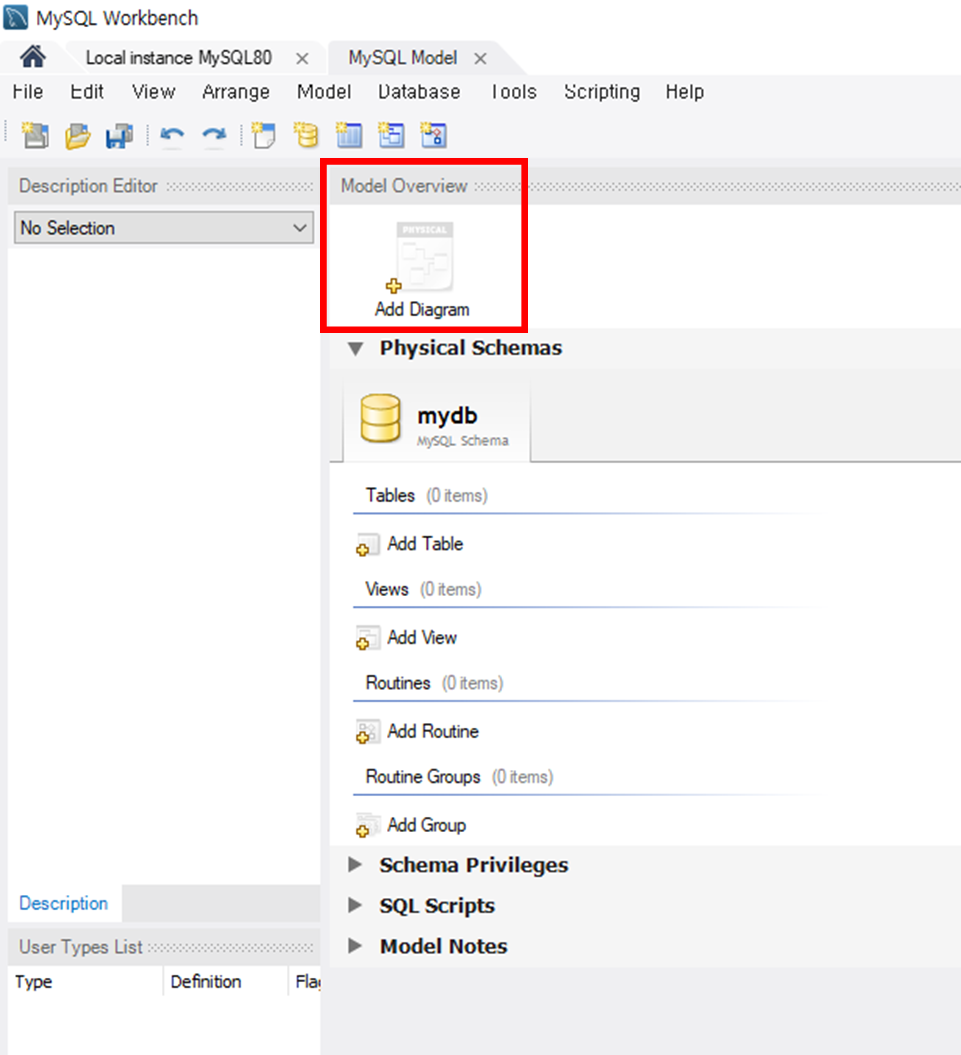The width and height of the screenshot is (961, 1055).
Task: Add a new schema via toolbar cylinder icon
Action: point(306,135)
